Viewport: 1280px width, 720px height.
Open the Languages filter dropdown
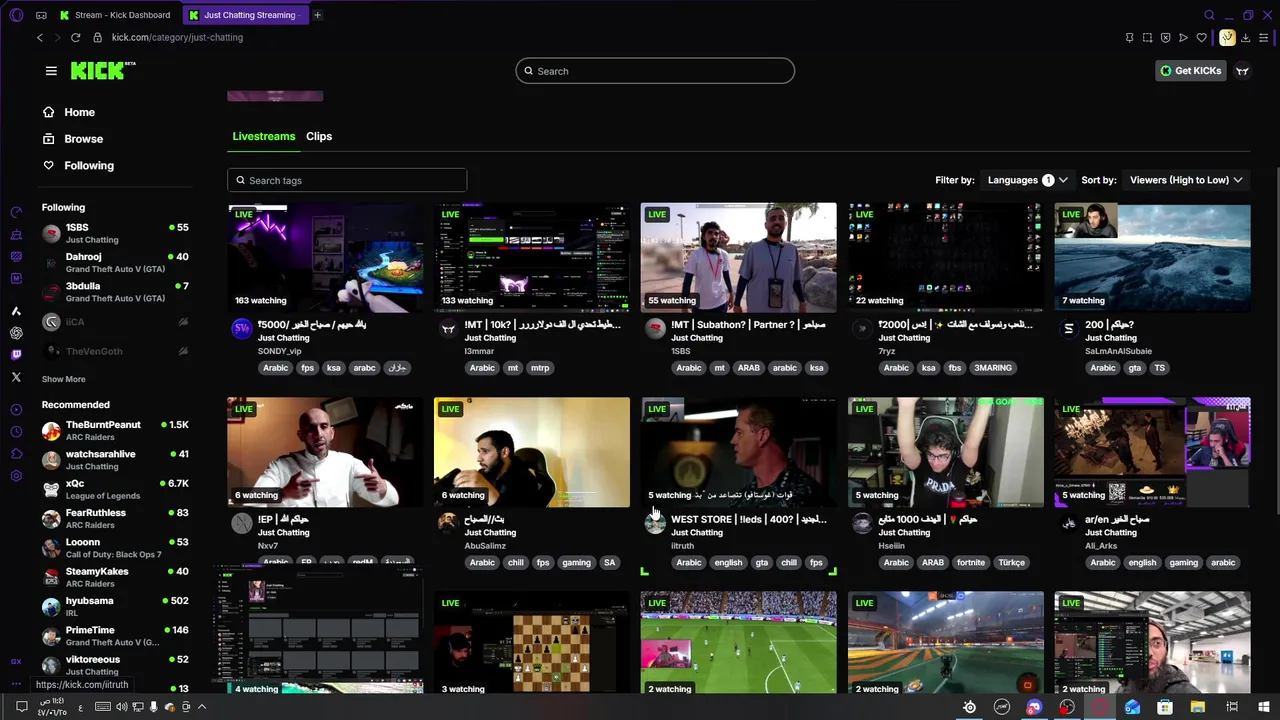[x=1028, y=180]
